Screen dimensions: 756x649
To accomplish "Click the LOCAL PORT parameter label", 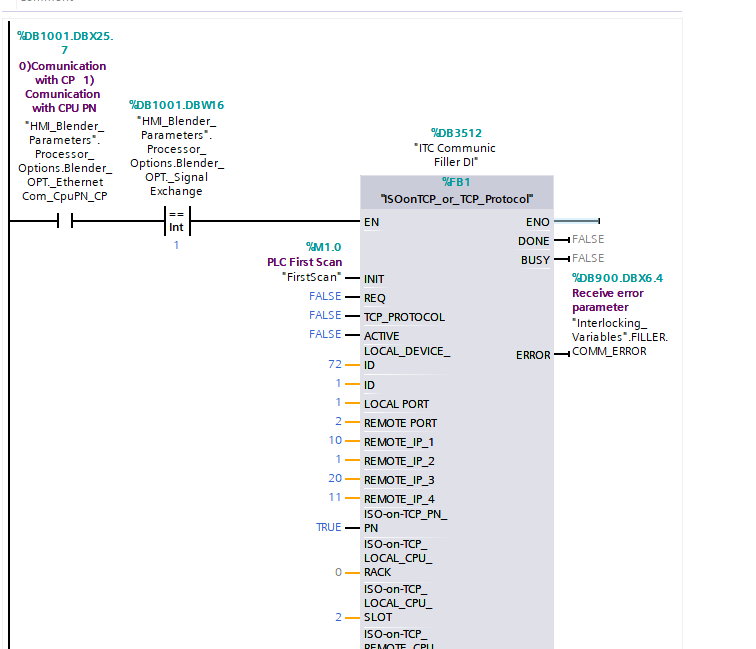I will pos(396,404).
